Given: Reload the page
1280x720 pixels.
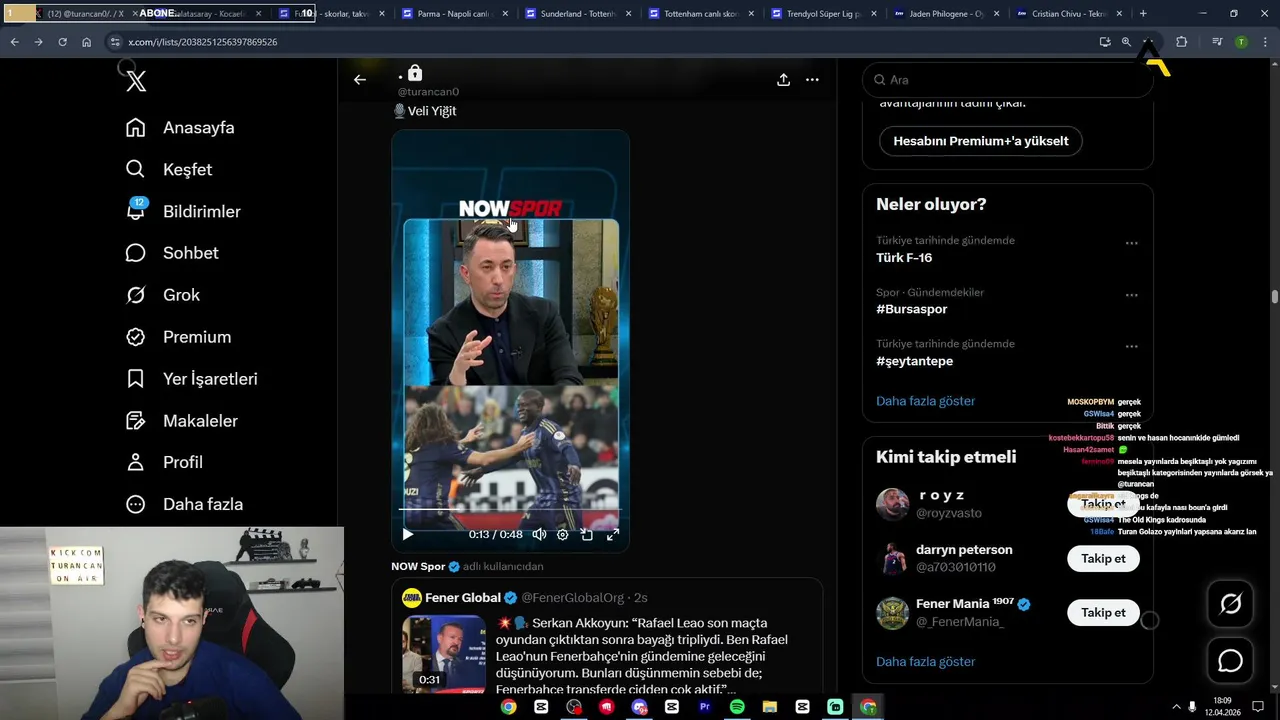Looking at the screenshot, I should click(x=62, y=42).
